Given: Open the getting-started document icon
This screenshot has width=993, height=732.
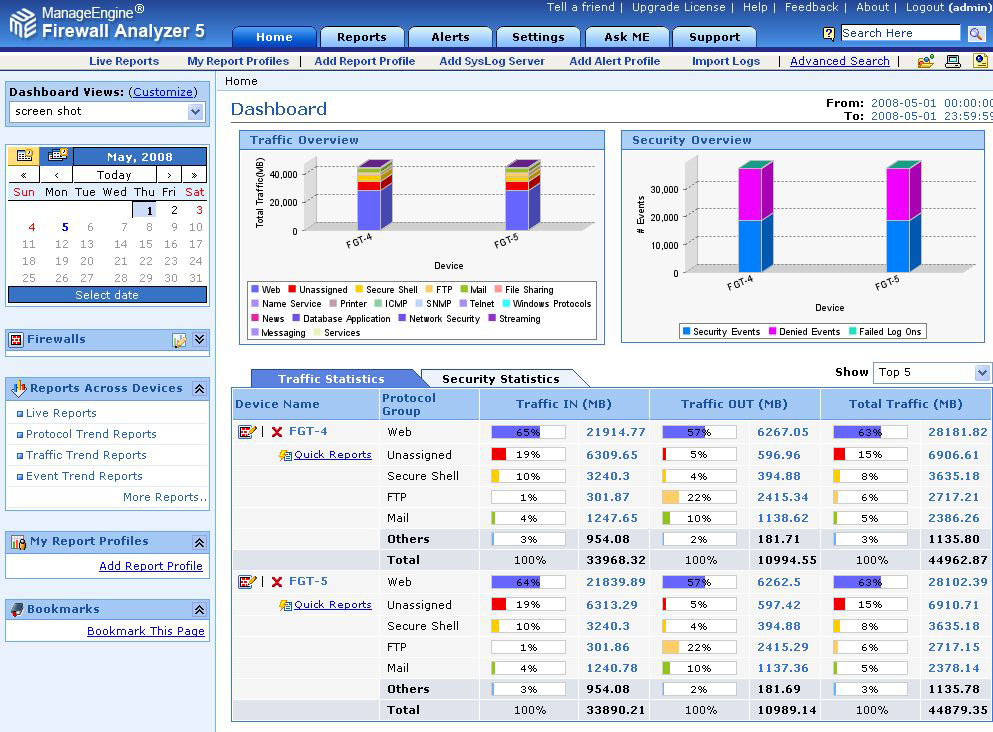Looking at the screenshot, I should (x=979, y=61).
